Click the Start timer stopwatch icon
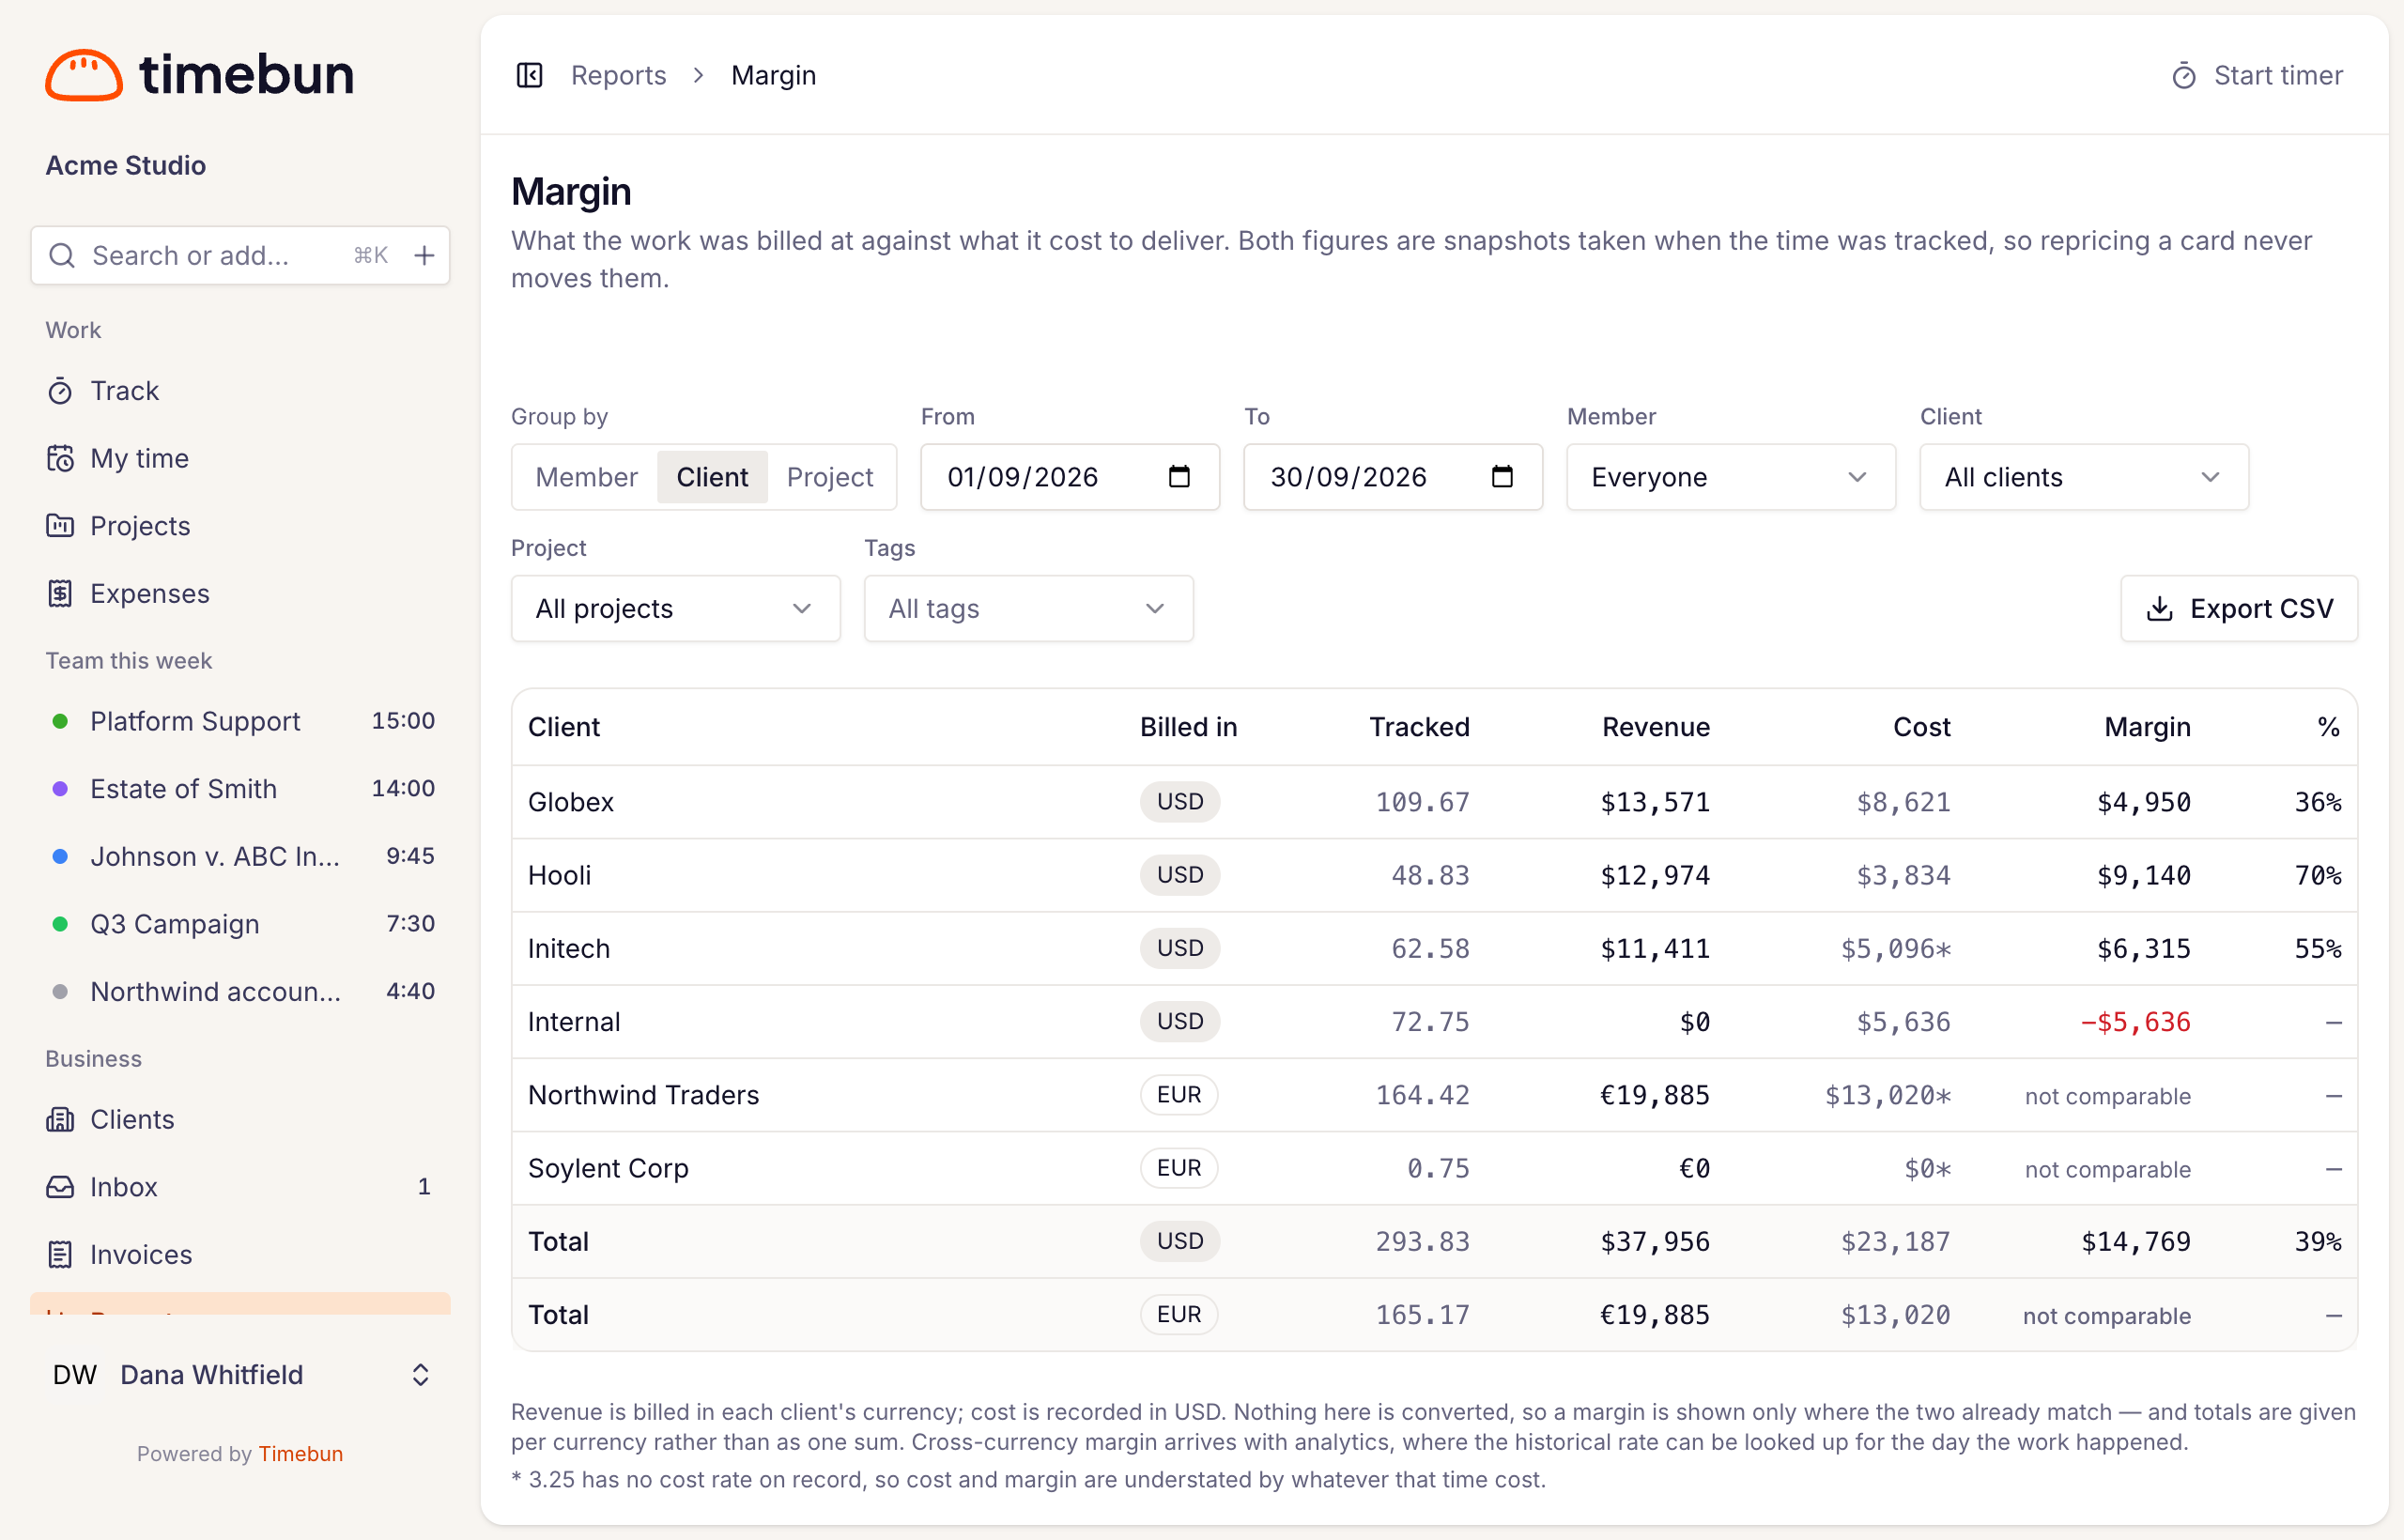Image resolution: width=2404 pixels, height=1540 pixels. pyautogui.click(x=2184, y=76)
